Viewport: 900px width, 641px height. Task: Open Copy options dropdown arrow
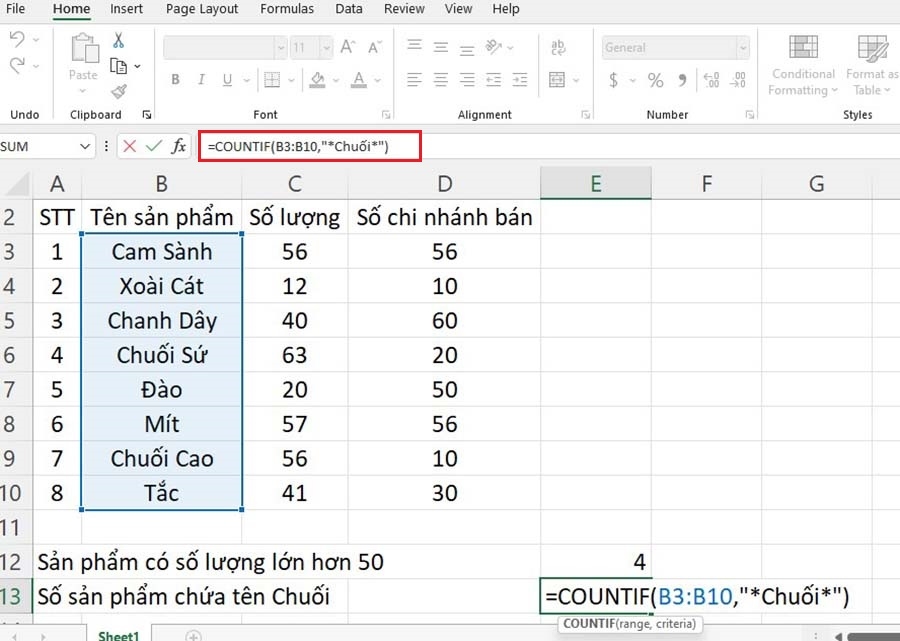pyautogui.click(x=137, y=67)
